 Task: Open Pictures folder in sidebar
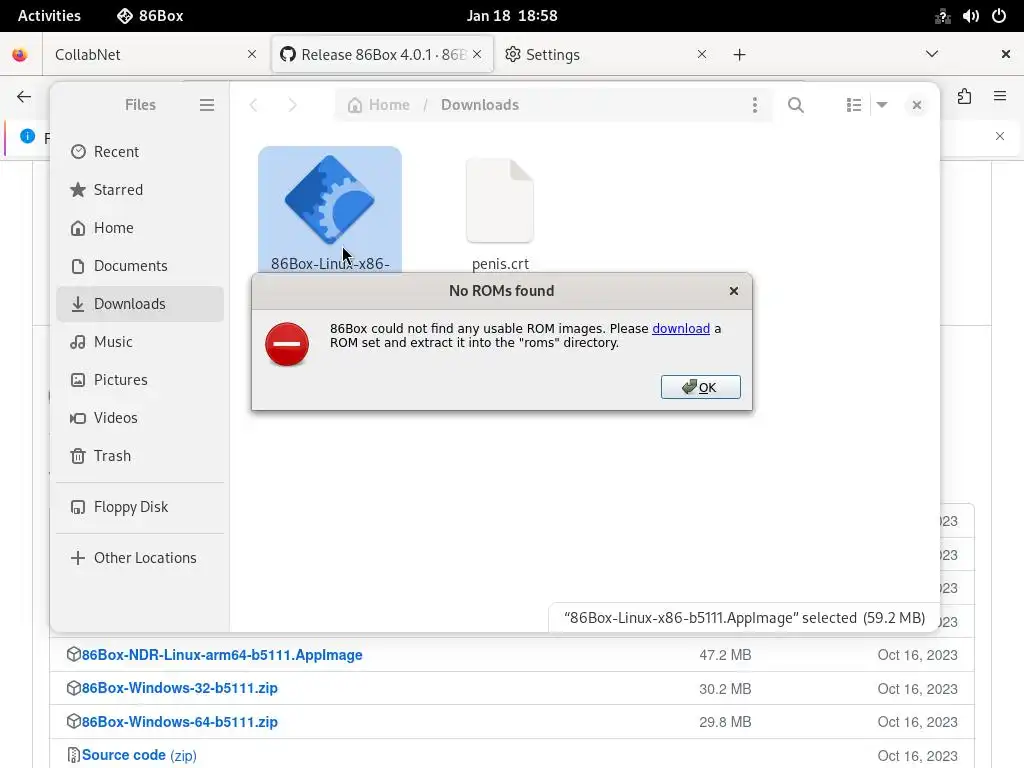pyautogui.click(x=140, y=379)
